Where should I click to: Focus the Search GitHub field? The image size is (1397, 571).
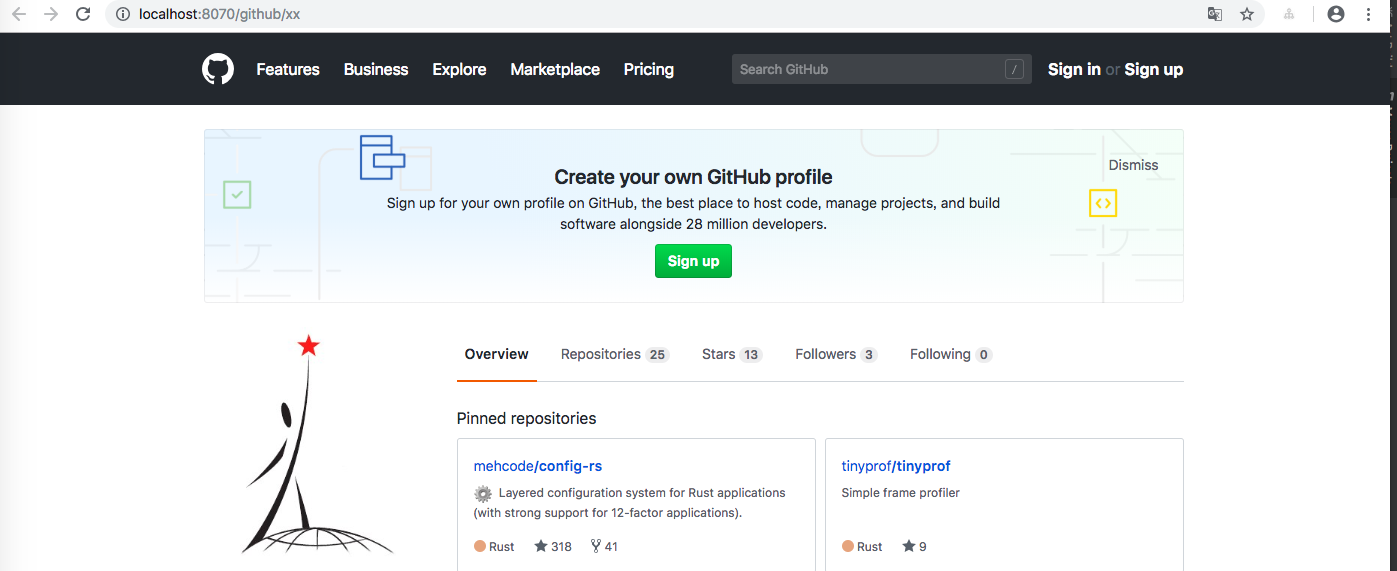(881, 69)
